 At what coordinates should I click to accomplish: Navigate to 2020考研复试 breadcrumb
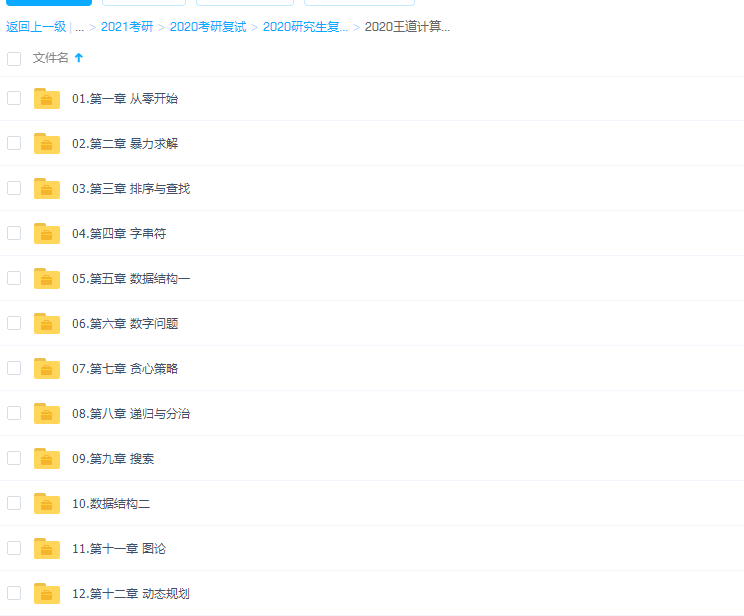pyautogui.click(x=207, y=27)
